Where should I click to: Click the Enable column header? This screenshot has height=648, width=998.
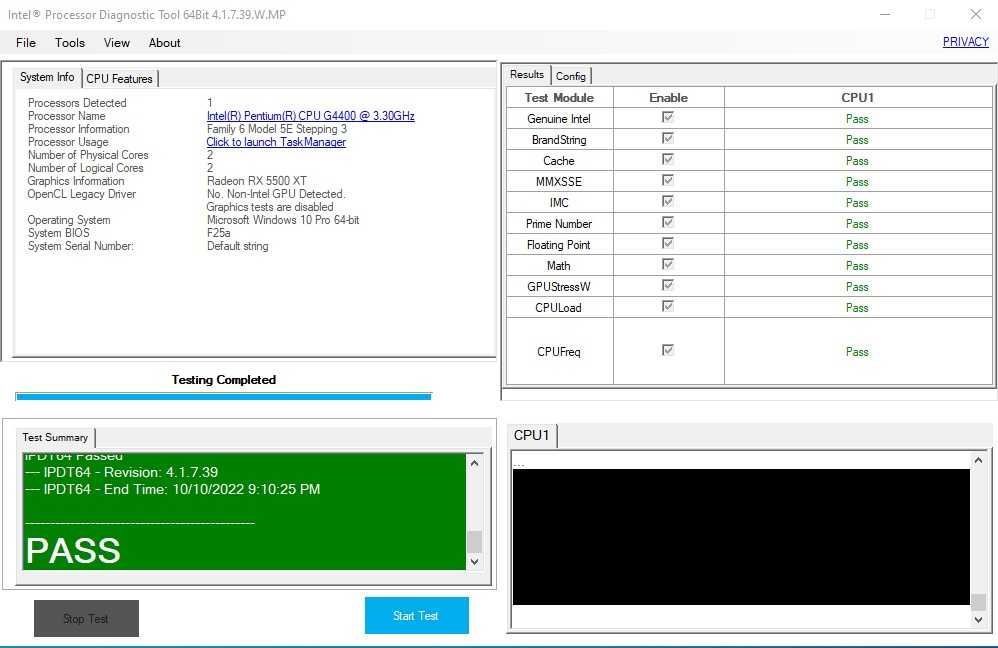point(668,97)
